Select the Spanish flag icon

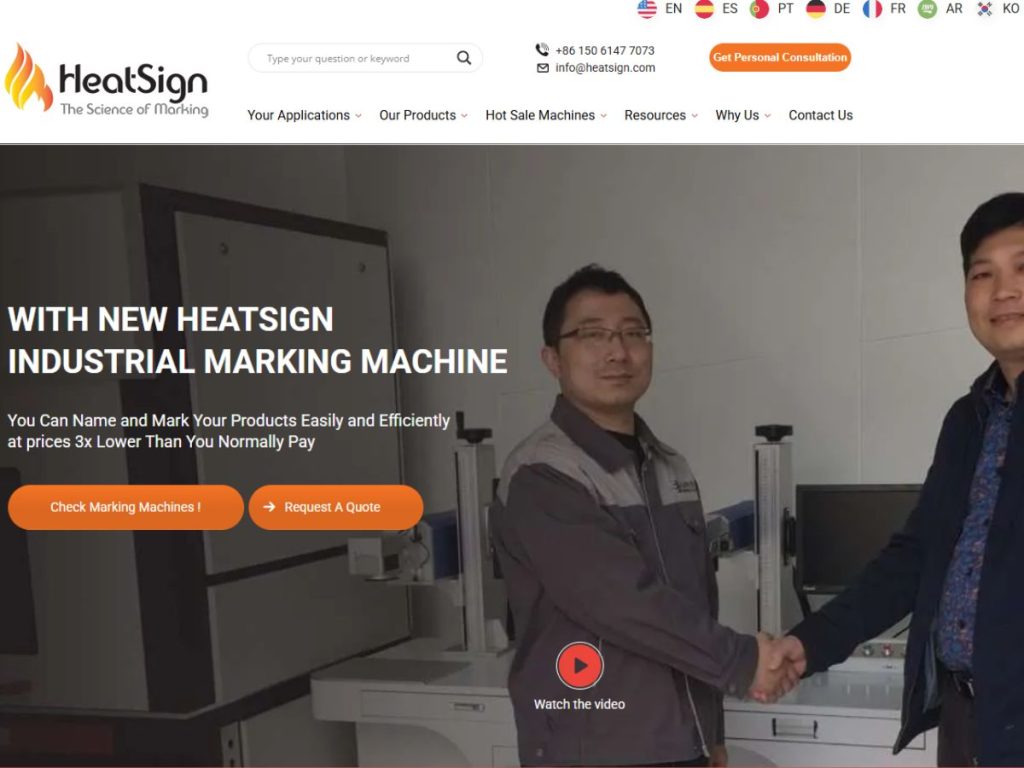click(x=704, y=8)
